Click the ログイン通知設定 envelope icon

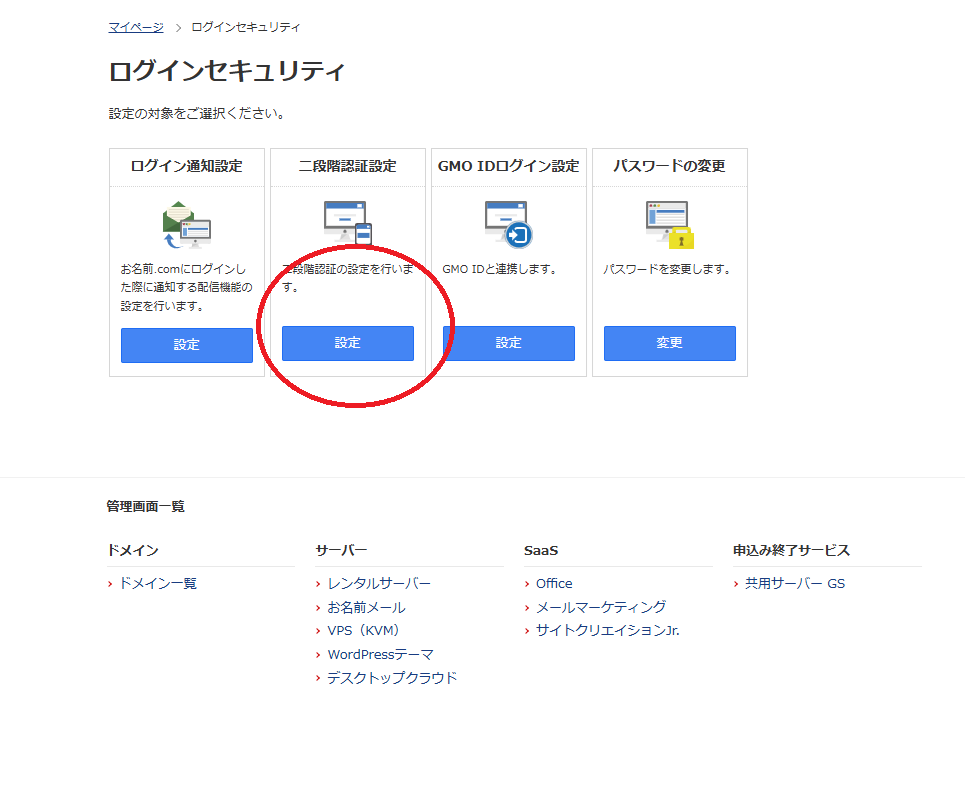coord(186,225)
